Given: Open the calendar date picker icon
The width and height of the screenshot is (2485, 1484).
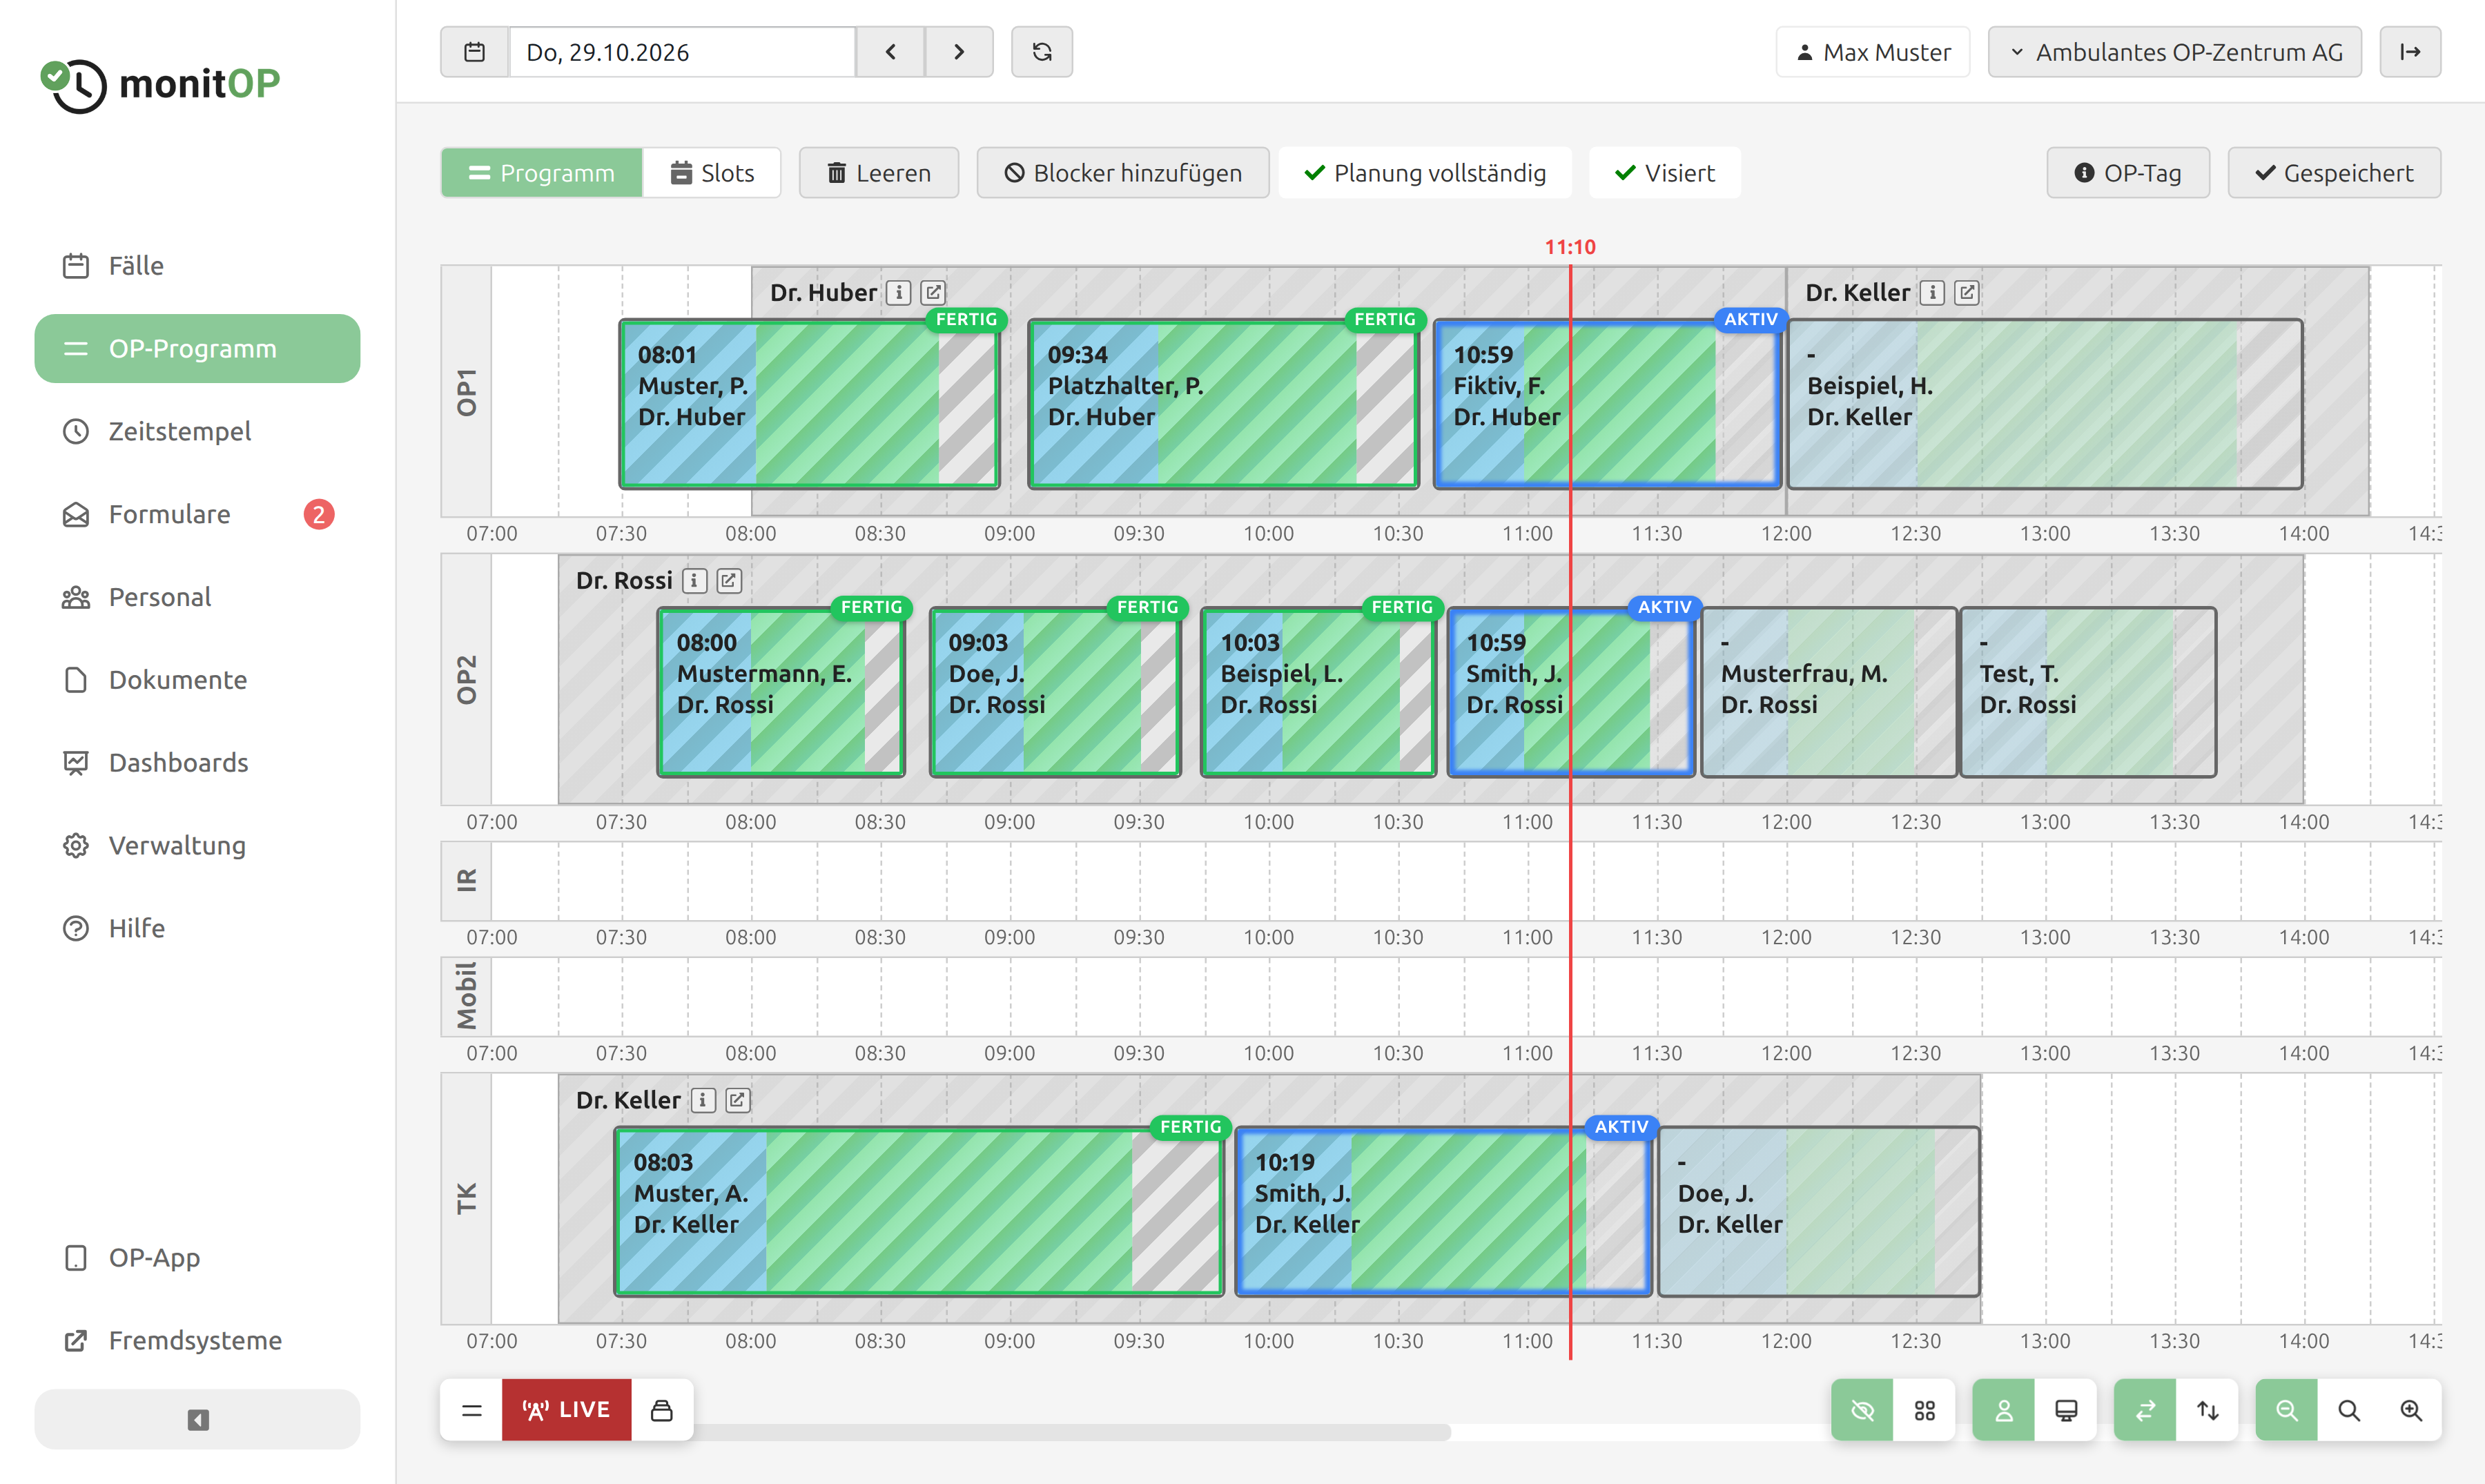Looking at the screenshot, I should (x=475, y=52).
